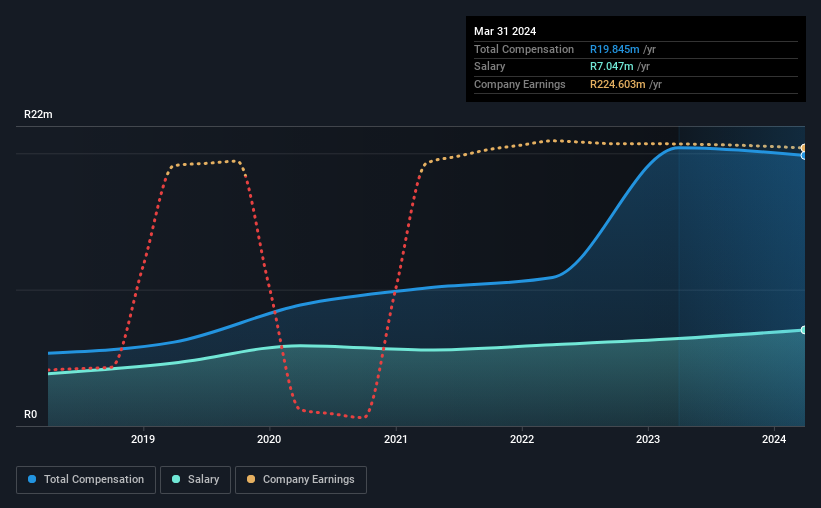Click the R224.603m company earnings value

click(617, 84)
